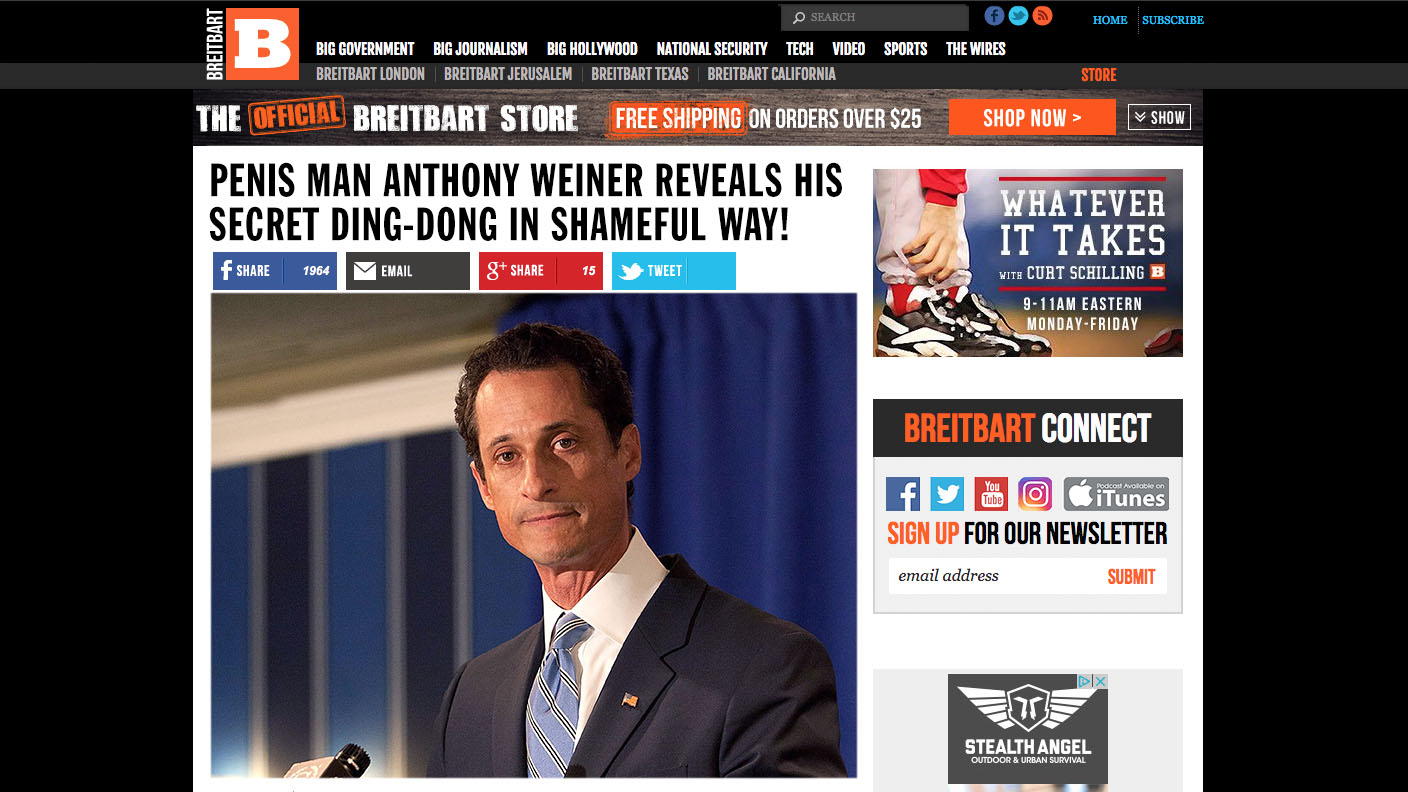
Task: Open Breitbart Connect YouTube icon
Action: (991, 494)
